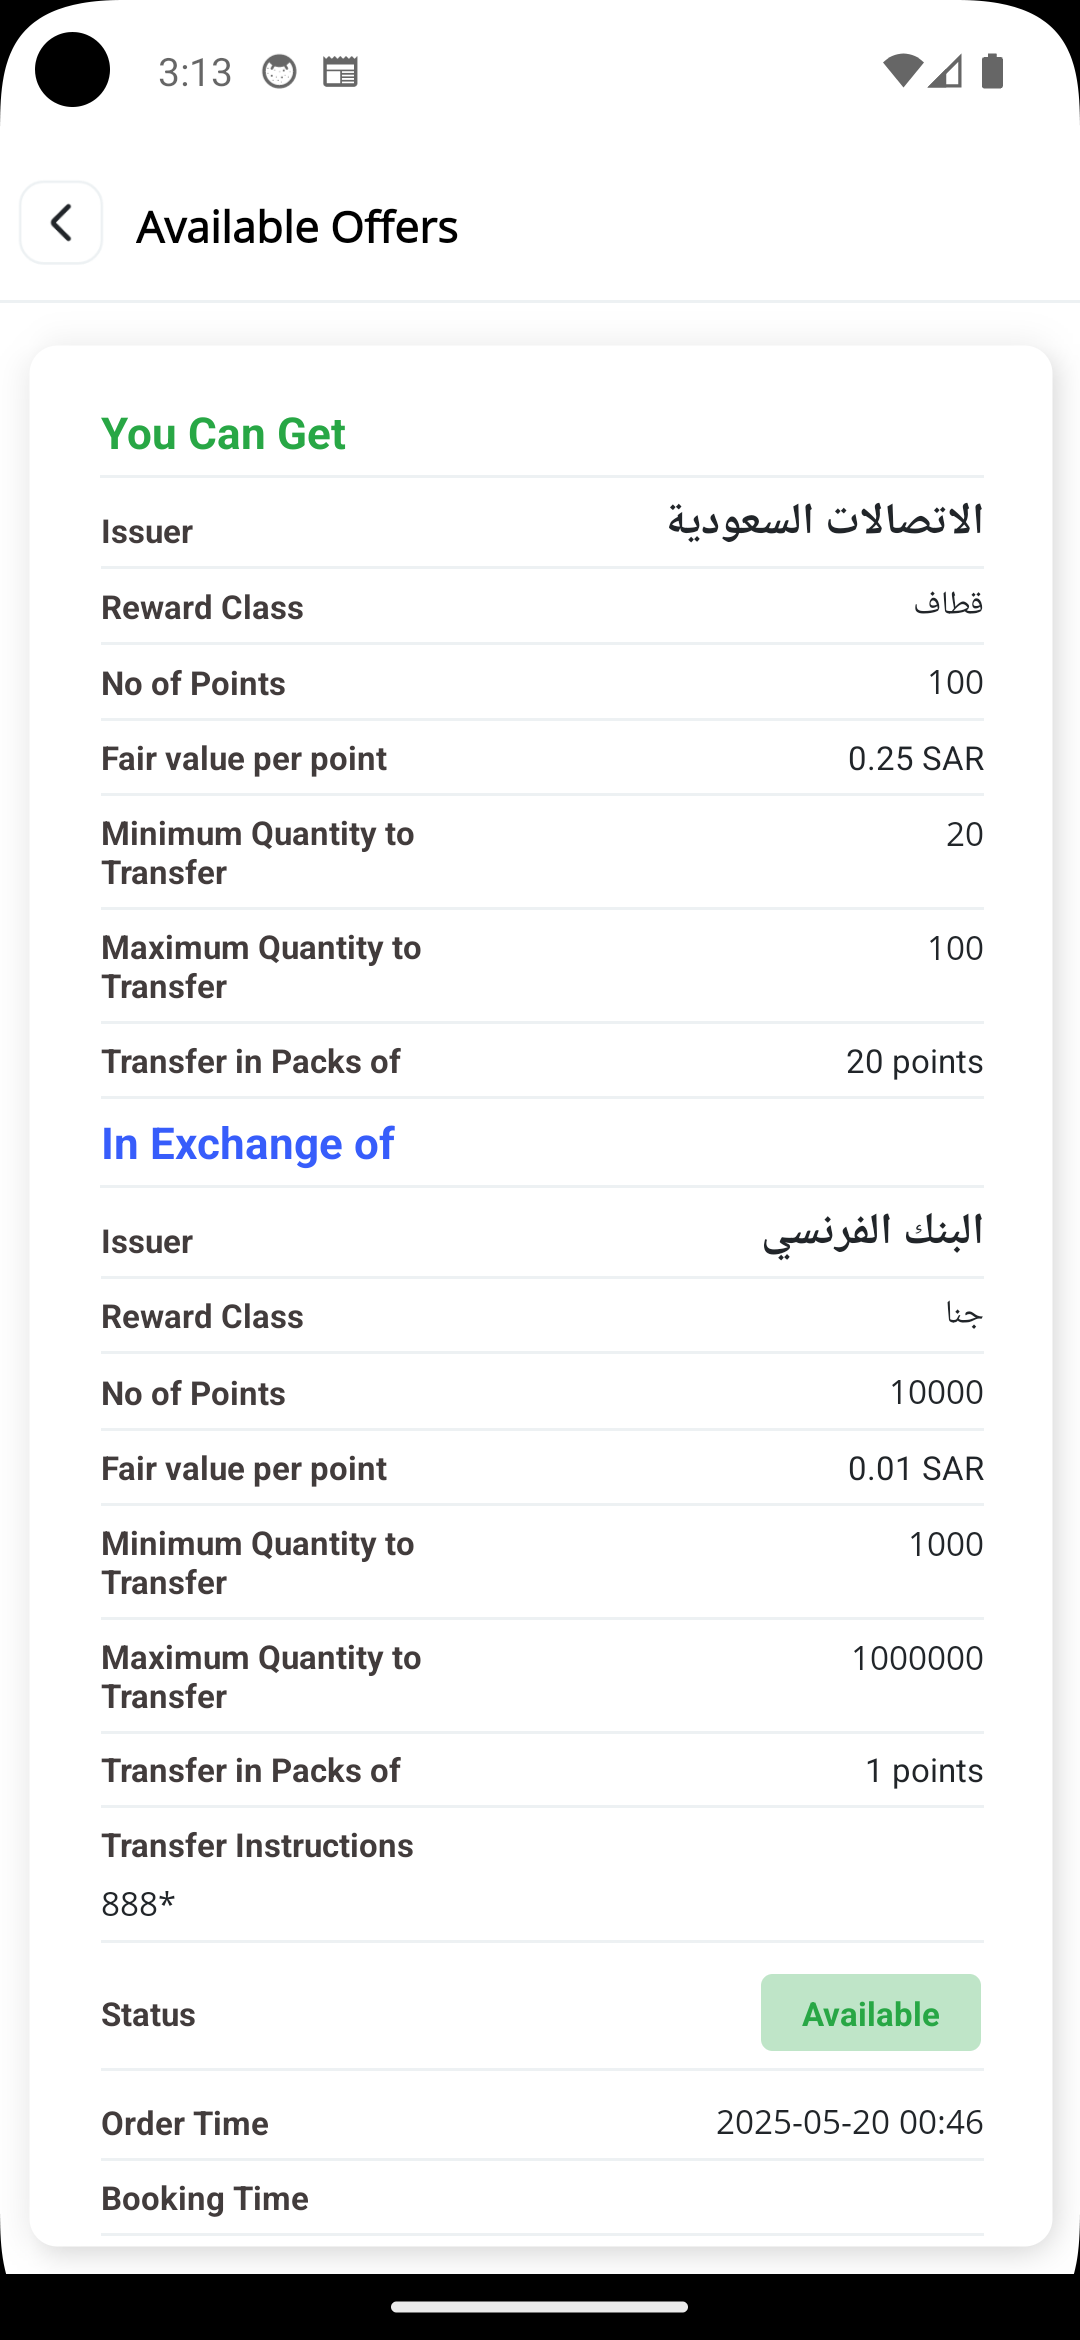Tap the calendar notification icon

pos(340,72)
